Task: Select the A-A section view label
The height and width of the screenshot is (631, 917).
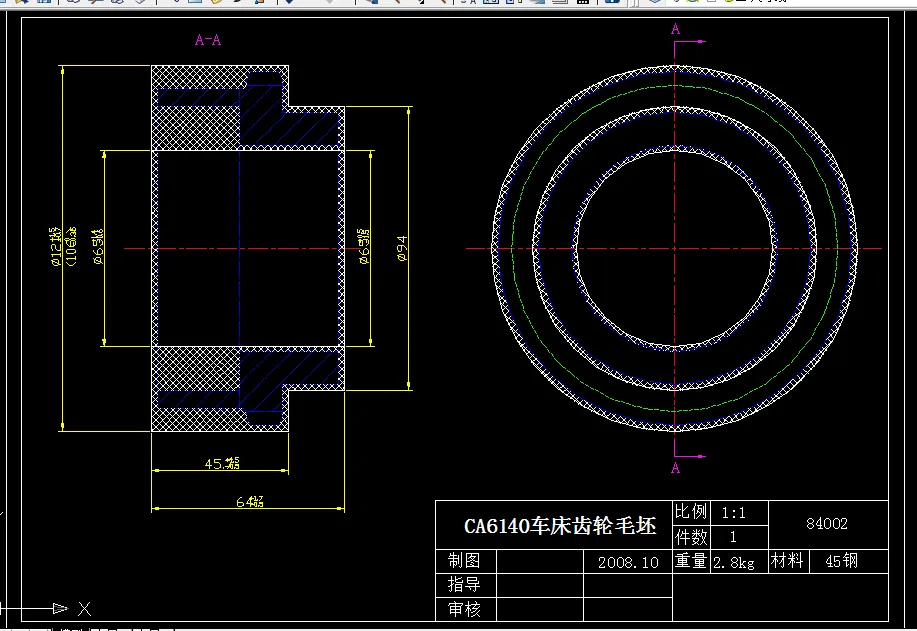Action: [x=208, y=40]
